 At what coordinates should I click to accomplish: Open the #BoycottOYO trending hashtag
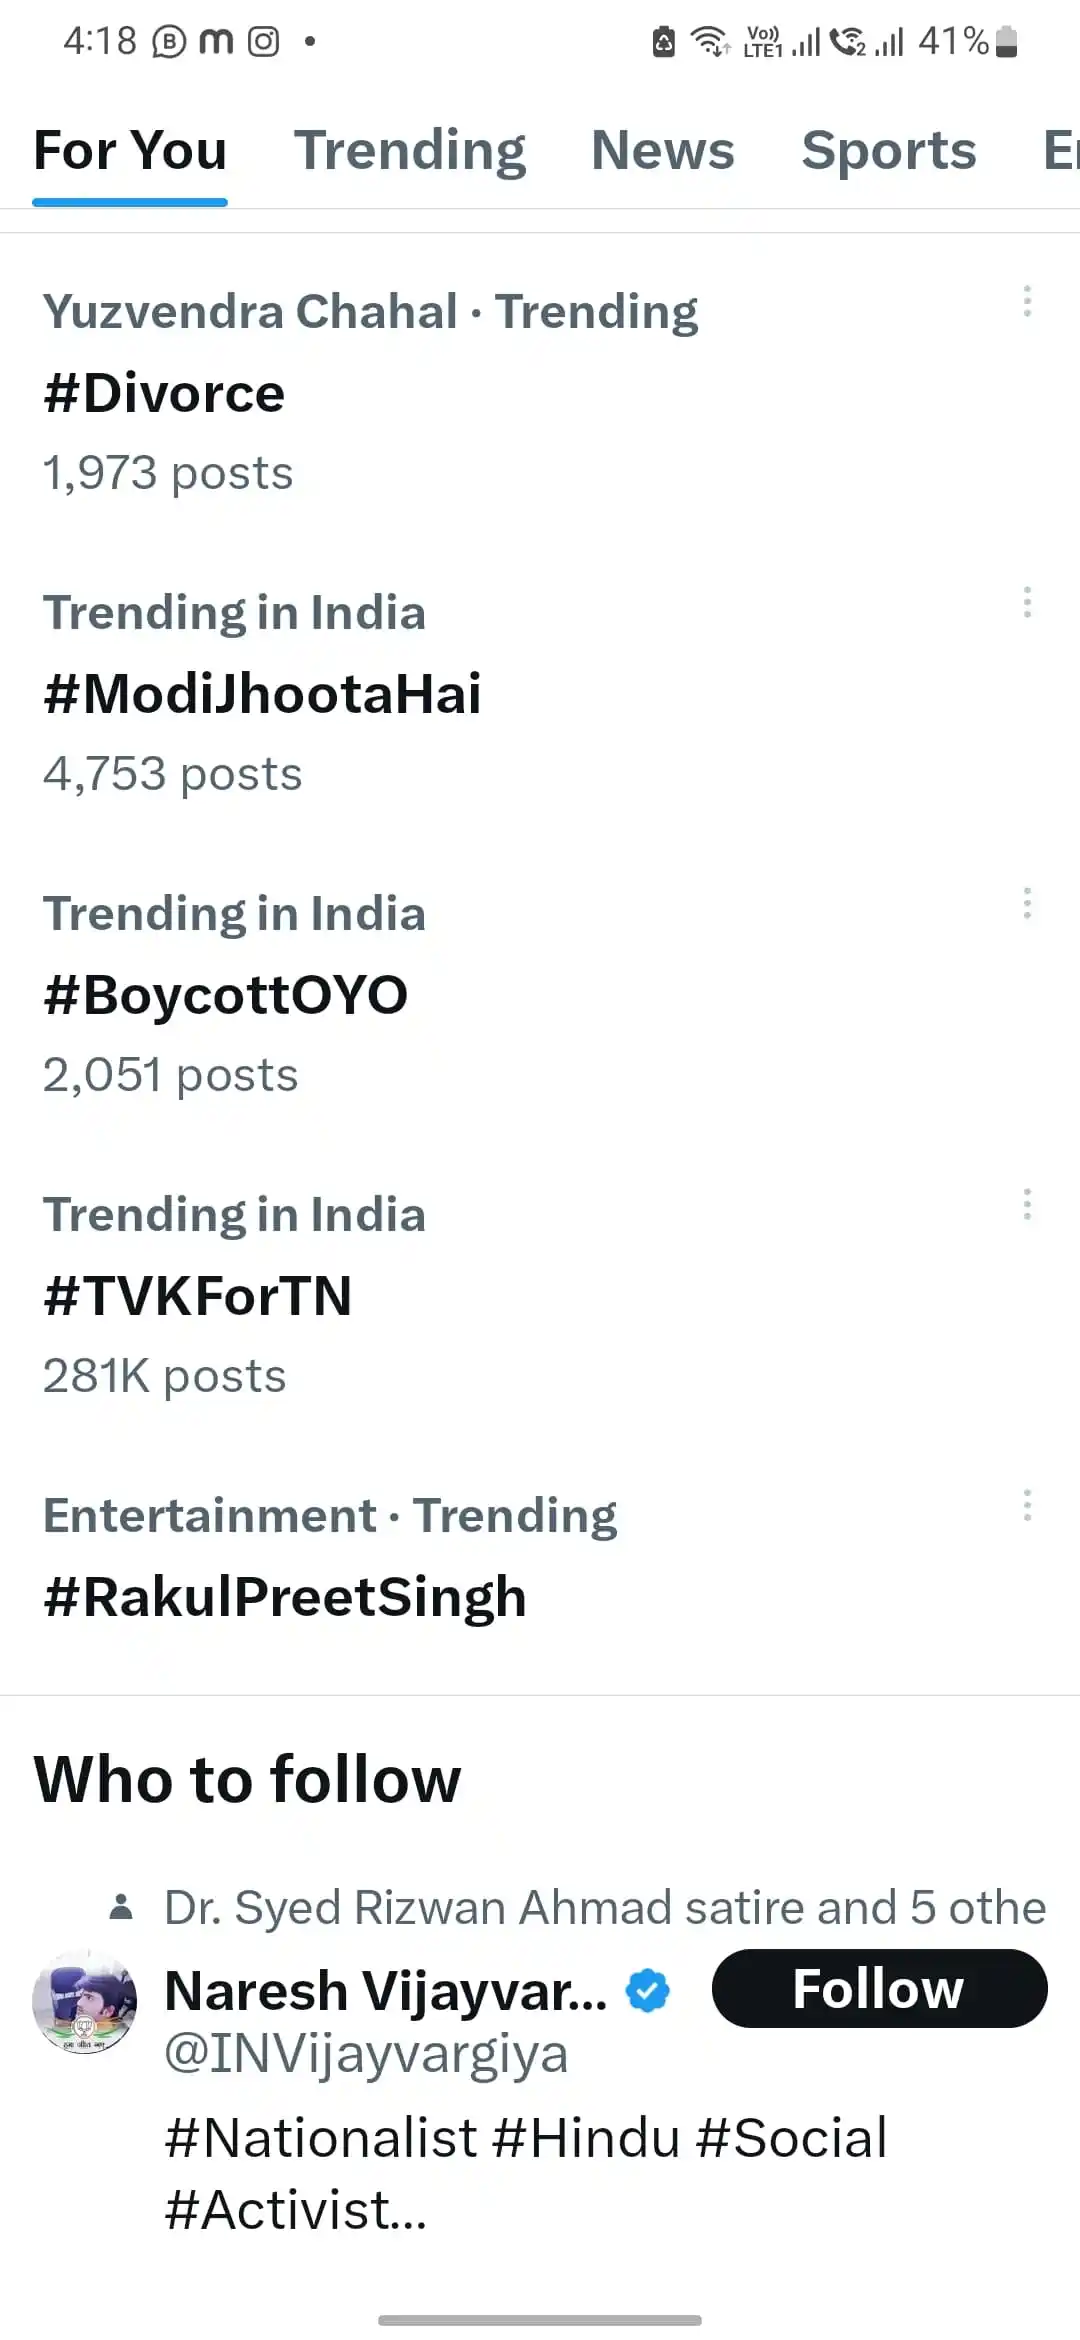point(226,995)
